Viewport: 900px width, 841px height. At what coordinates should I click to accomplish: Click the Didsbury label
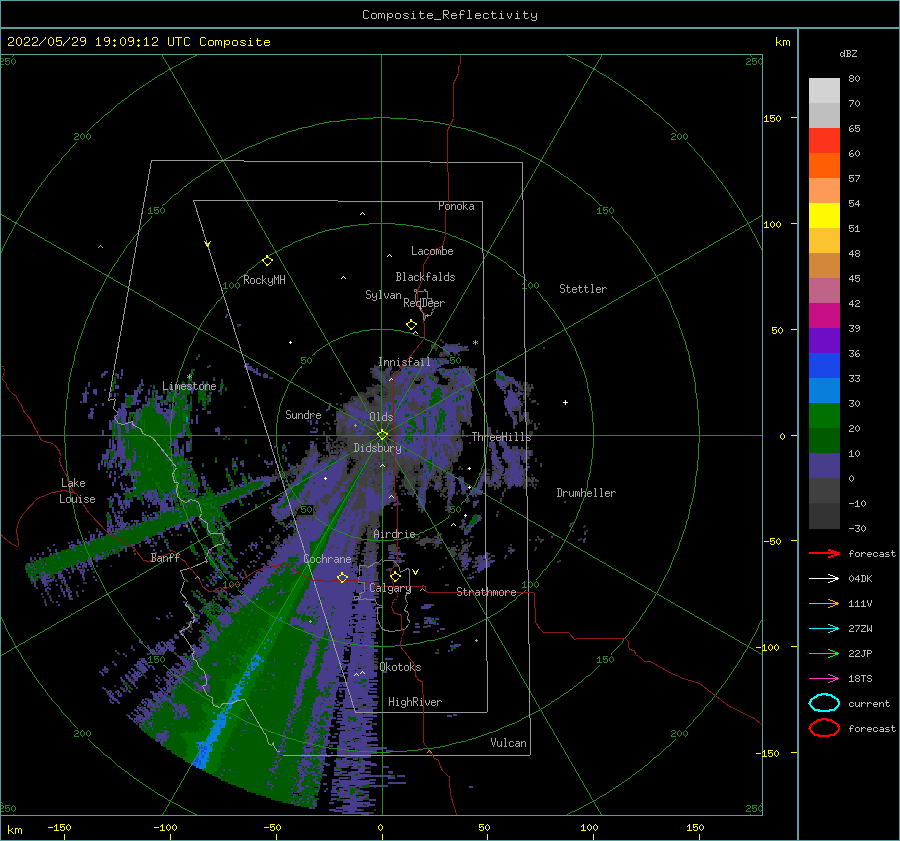coord(377,448)
